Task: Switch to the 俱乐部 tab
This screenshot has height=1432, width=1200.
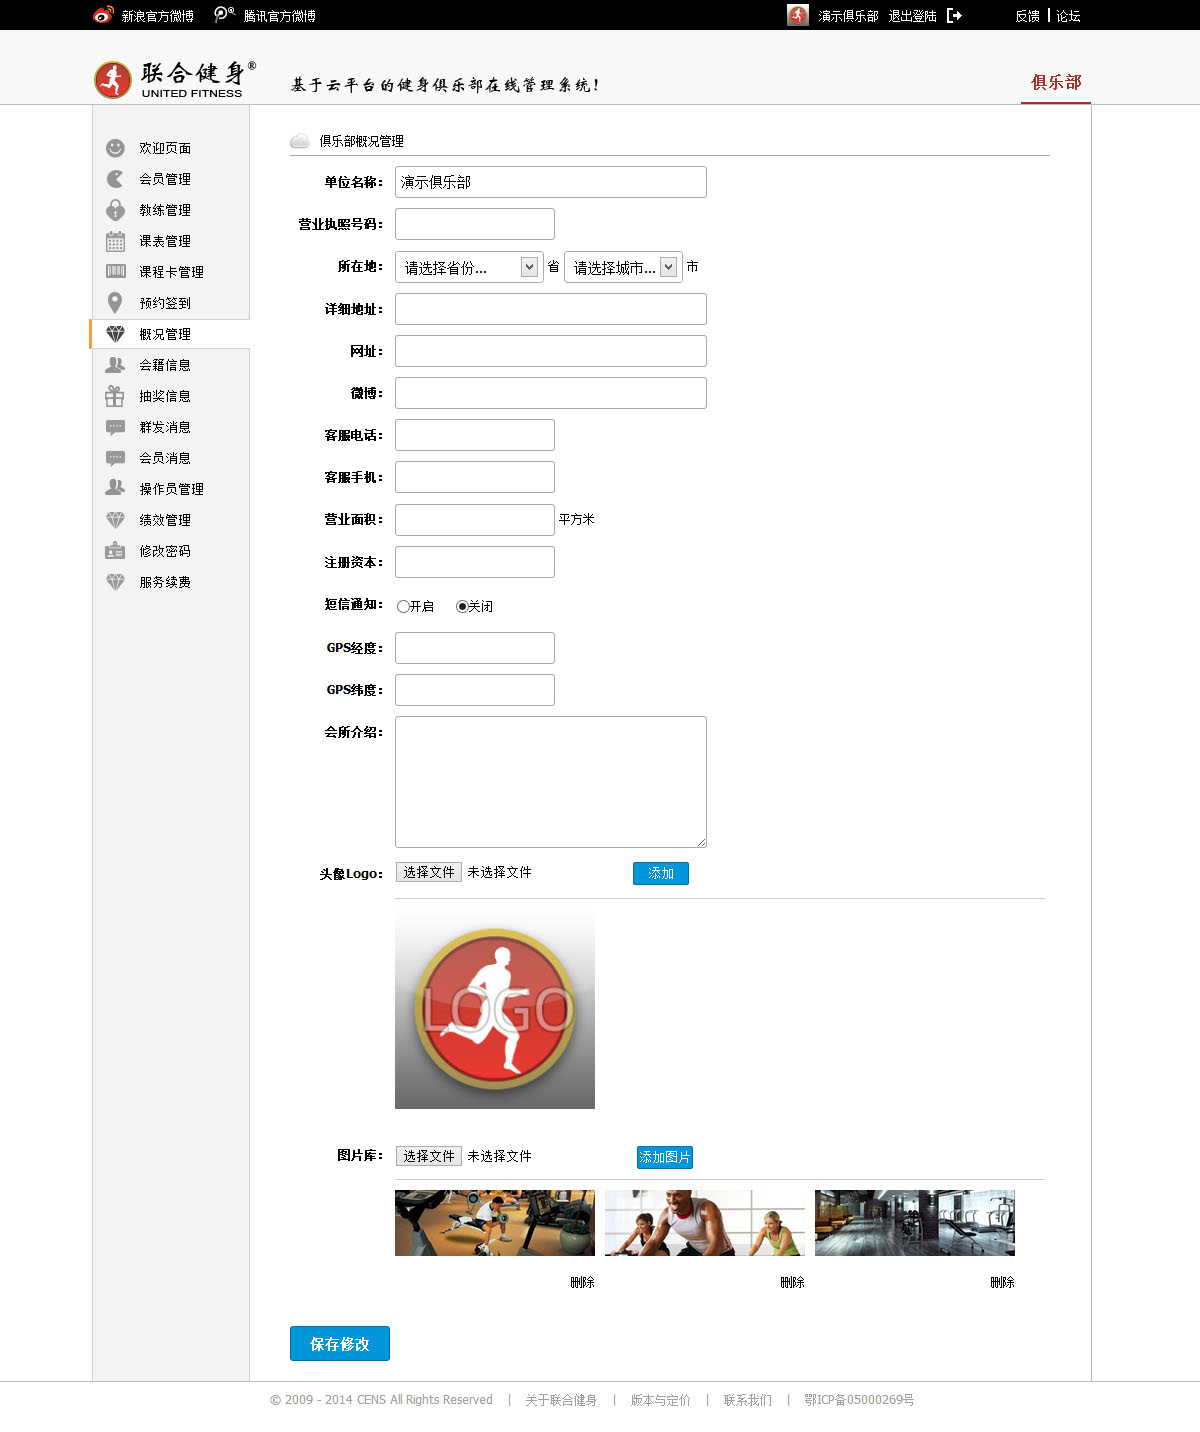Action: (1056, 82)
